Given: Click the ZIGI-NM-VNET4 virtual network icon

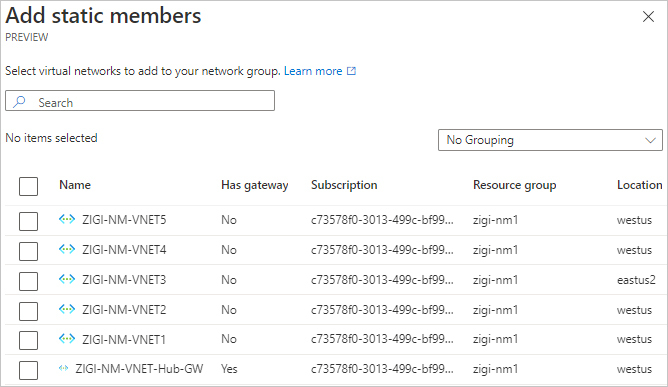Looking at the screenshot, I should pos(67,249).
